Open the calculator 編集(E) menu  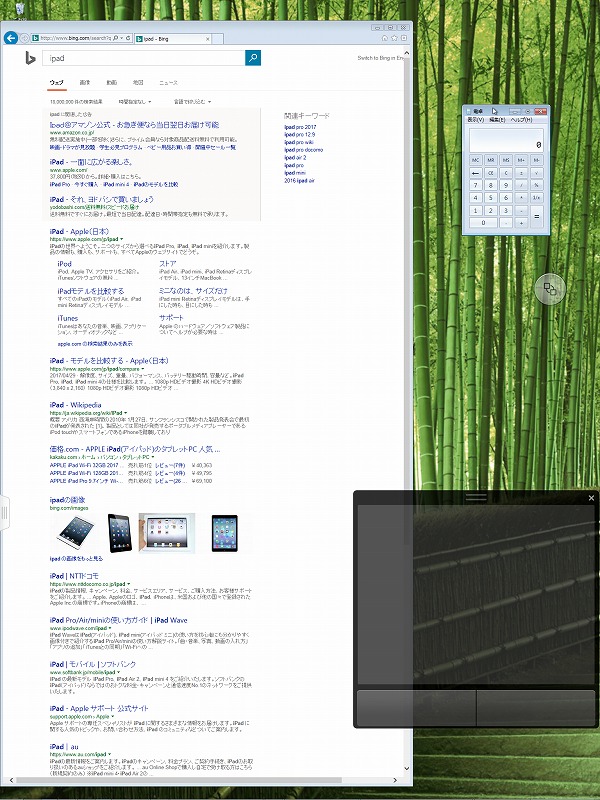(497, 120)
